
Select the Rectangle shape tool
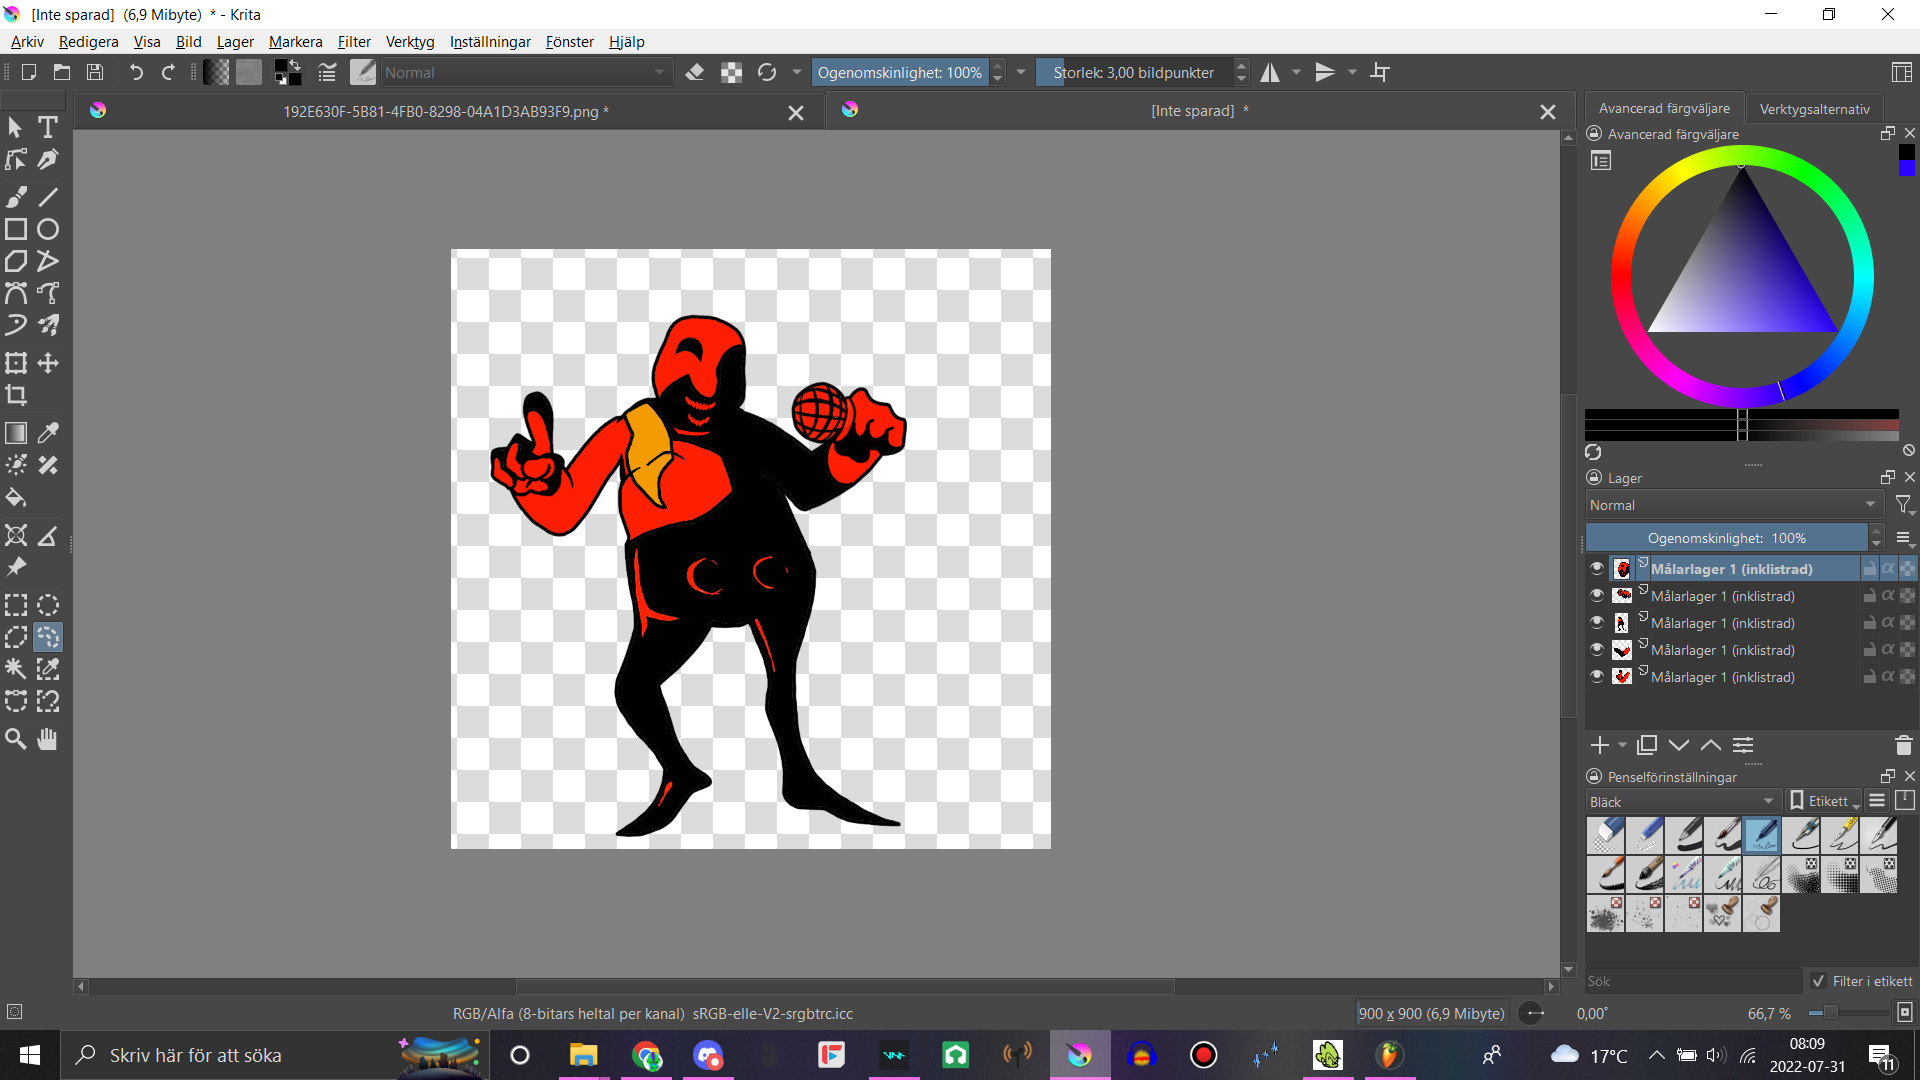16,229
